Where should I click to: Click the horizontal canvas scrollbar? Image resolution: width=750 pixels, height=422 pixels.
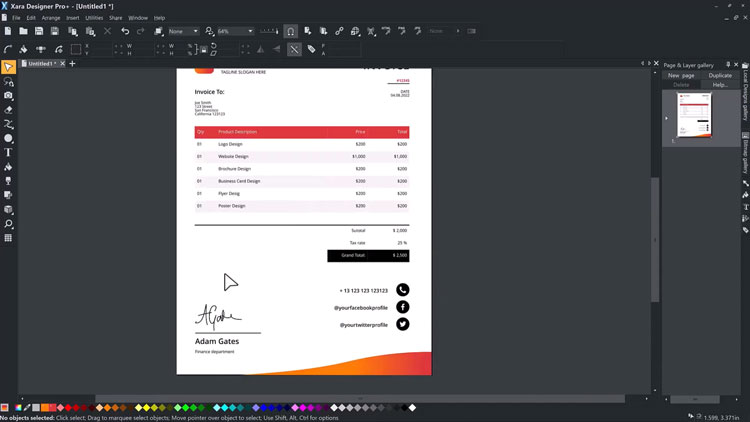360,399
